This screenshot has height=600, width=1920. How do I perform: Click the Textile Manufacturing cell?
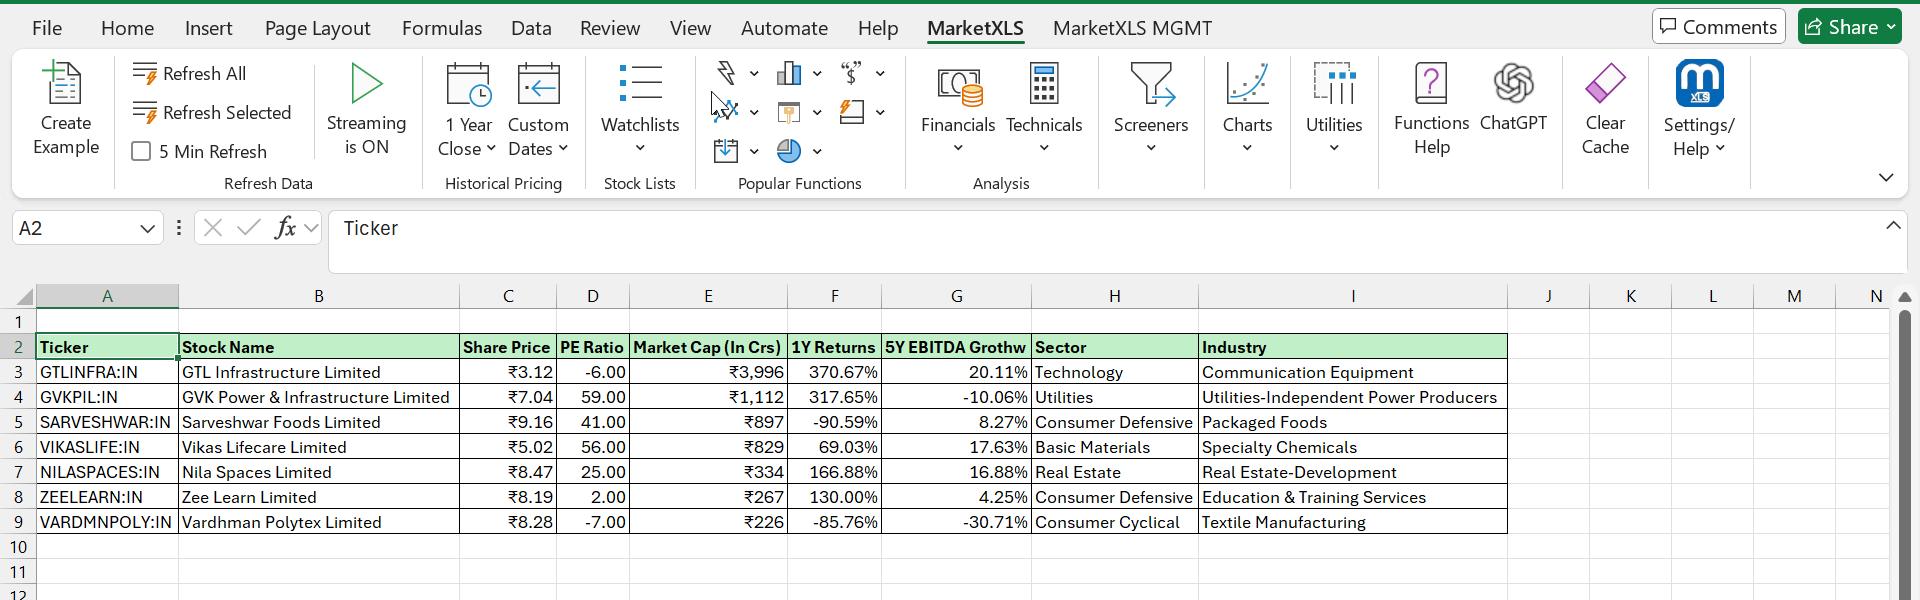1352,522
